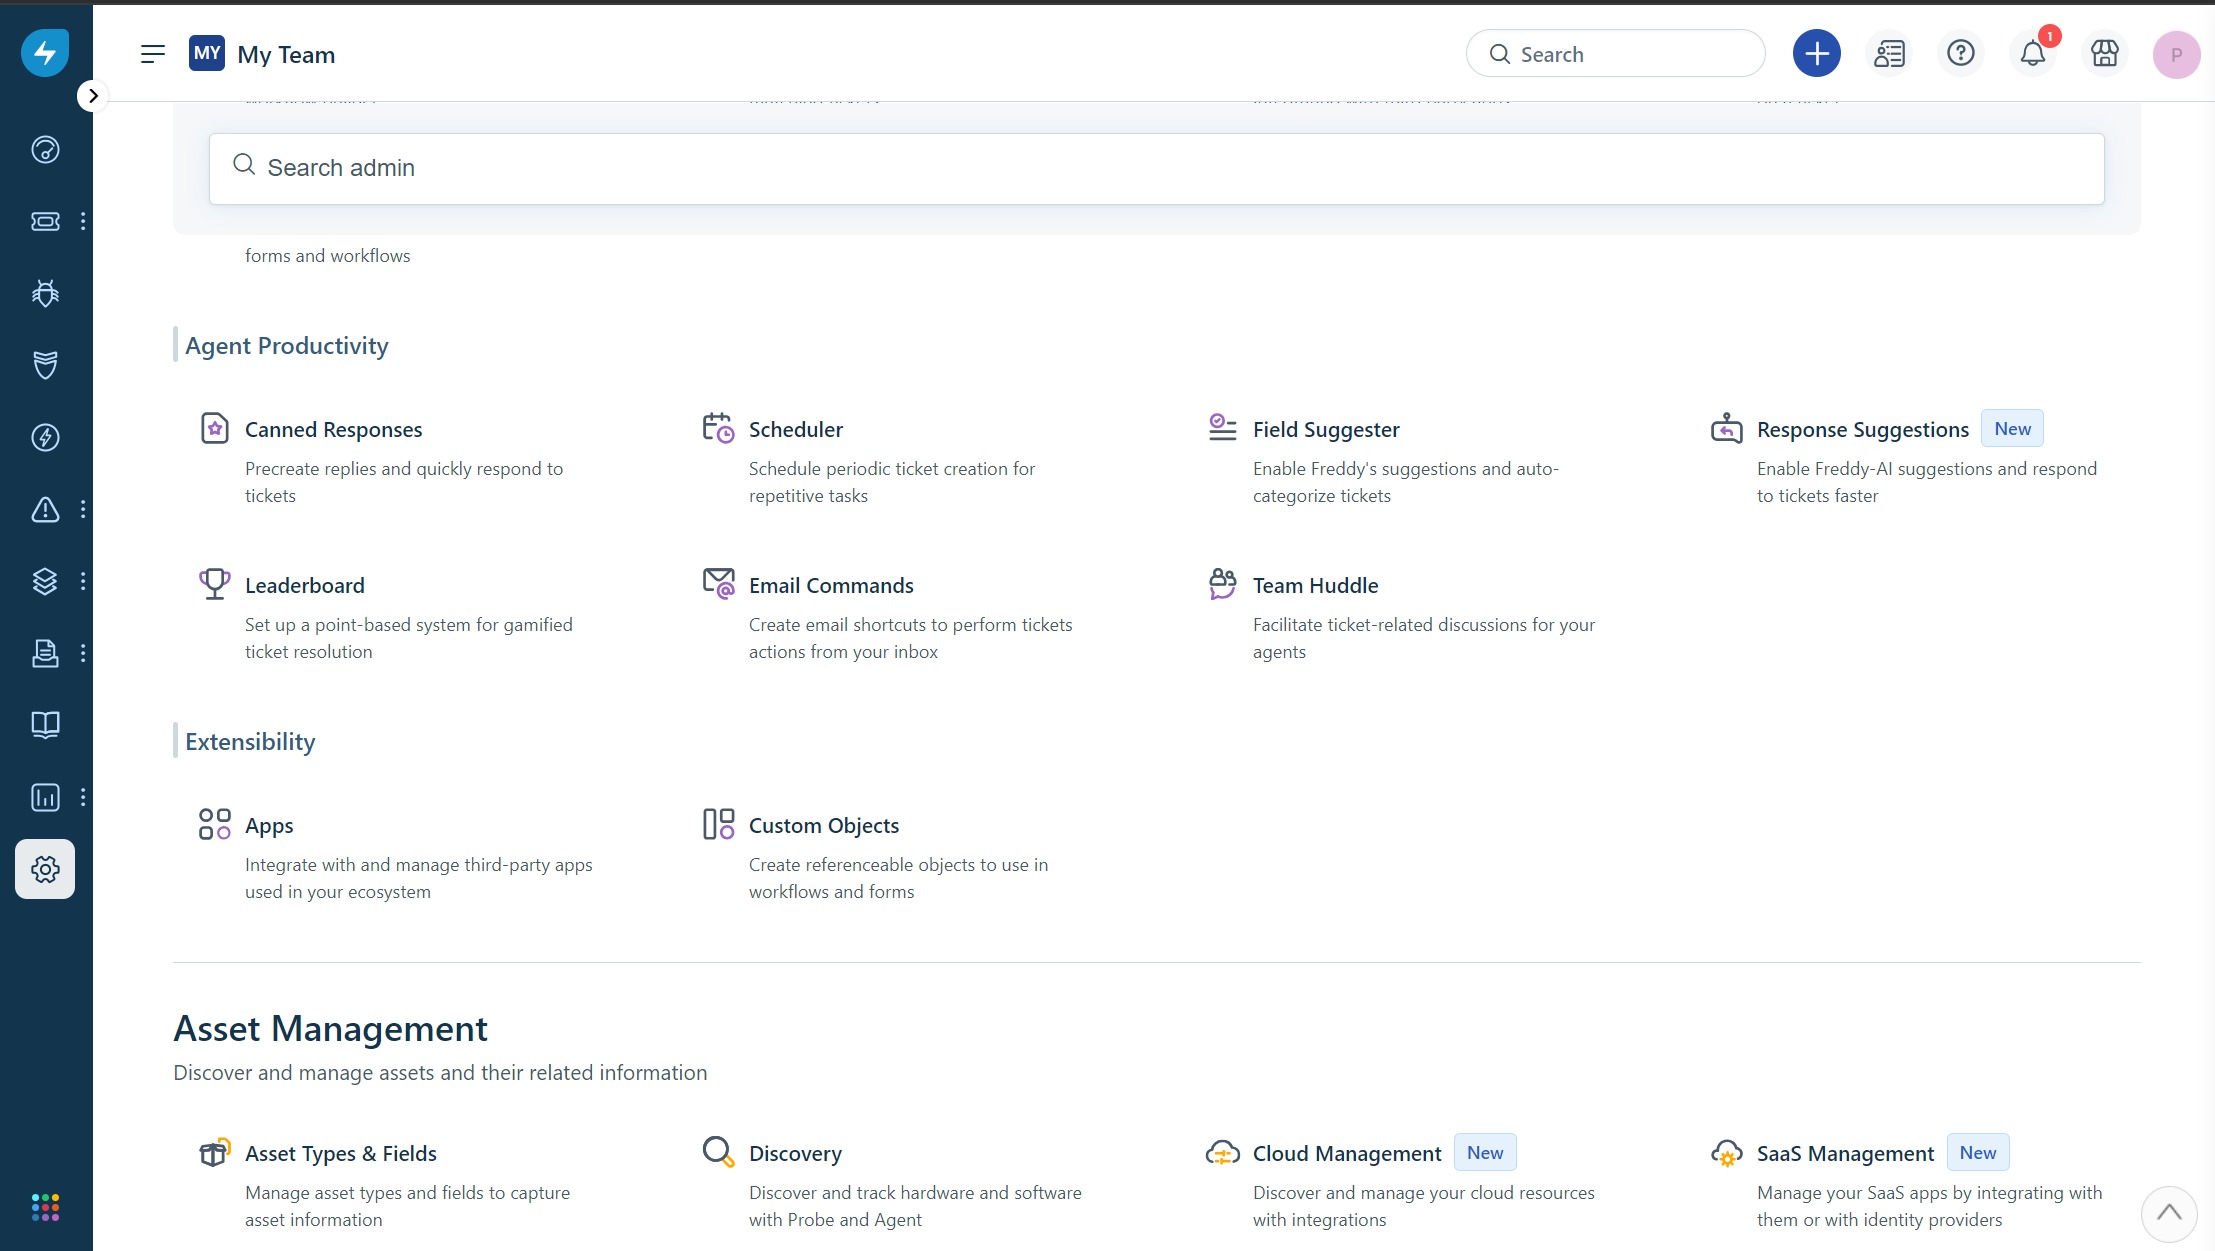Toggle the hamburger navigation menu

152,54
